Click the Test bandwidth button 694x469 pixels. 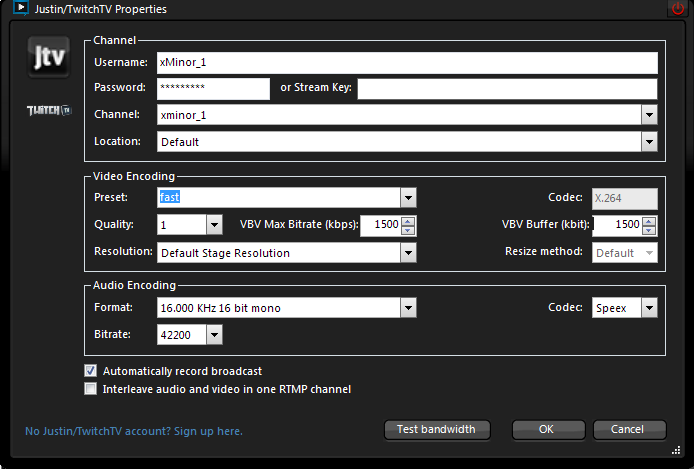coord(437,430)
